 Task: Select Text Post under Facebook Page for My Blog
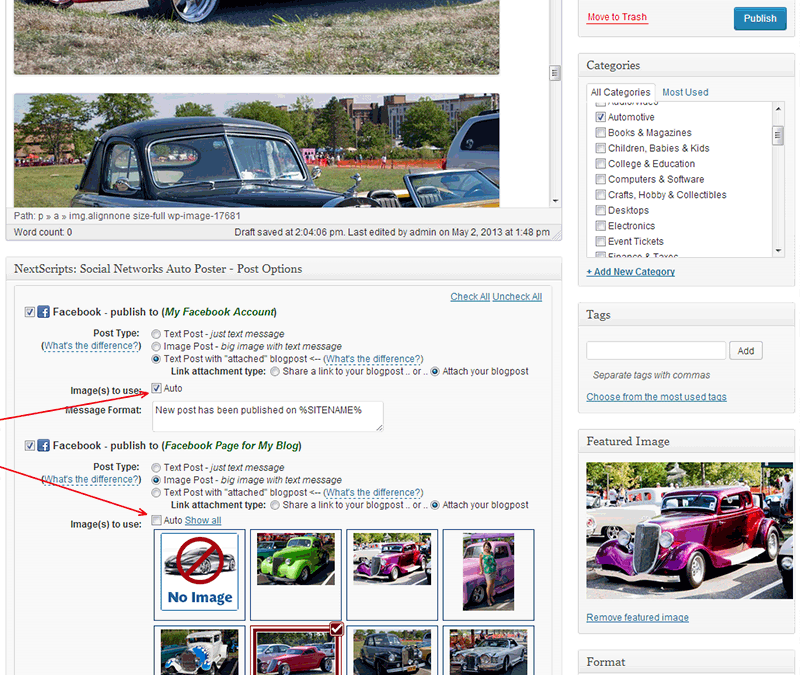156,468
